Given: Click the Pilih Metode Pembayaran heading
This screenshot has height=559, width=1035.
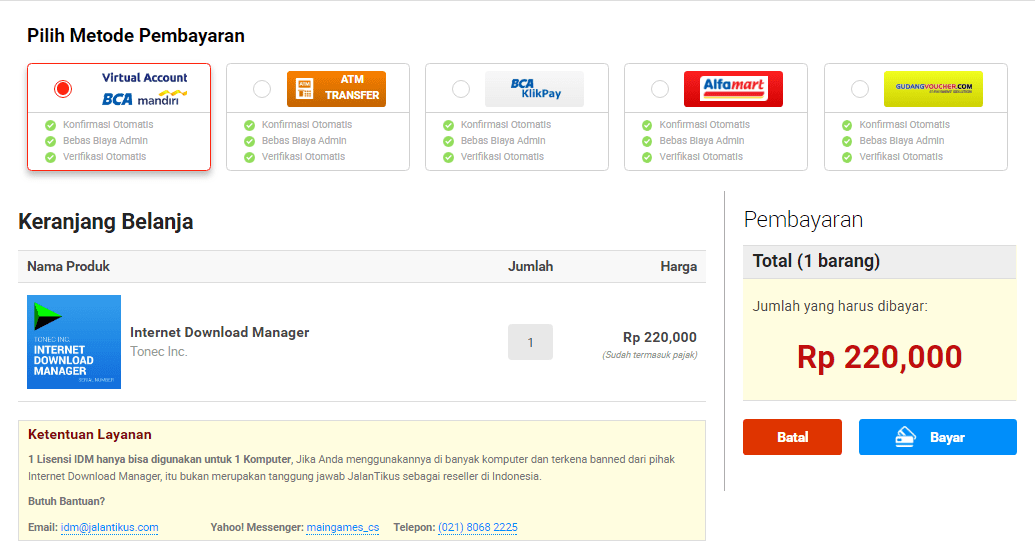Looking at the screenshot, I should [136, 36].
